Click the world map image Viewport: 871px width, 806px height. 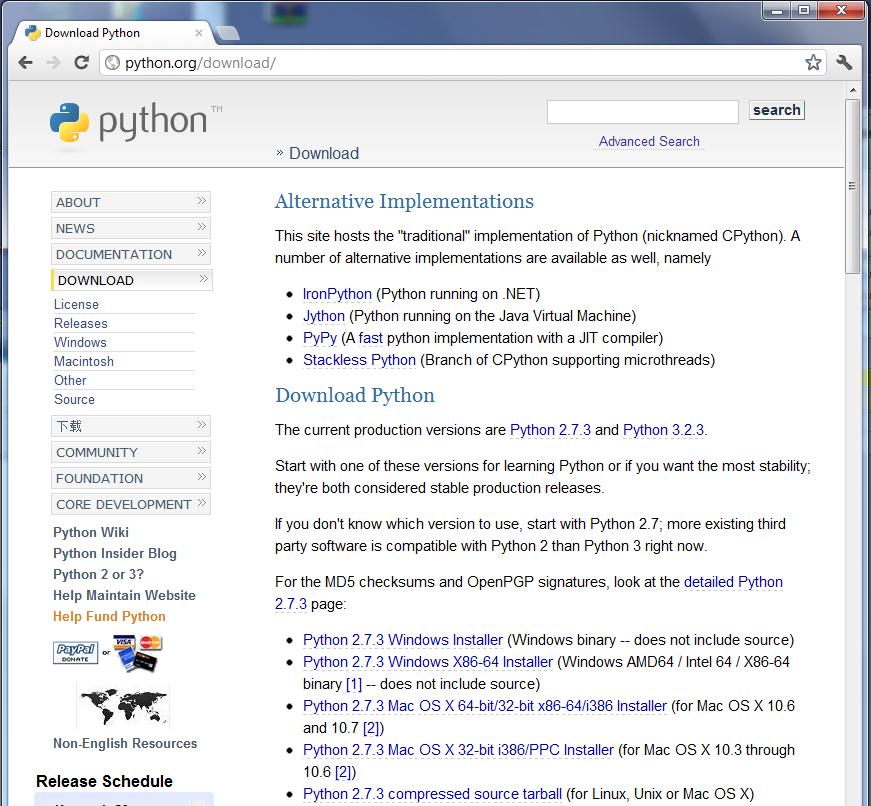(x=123, y=705)
